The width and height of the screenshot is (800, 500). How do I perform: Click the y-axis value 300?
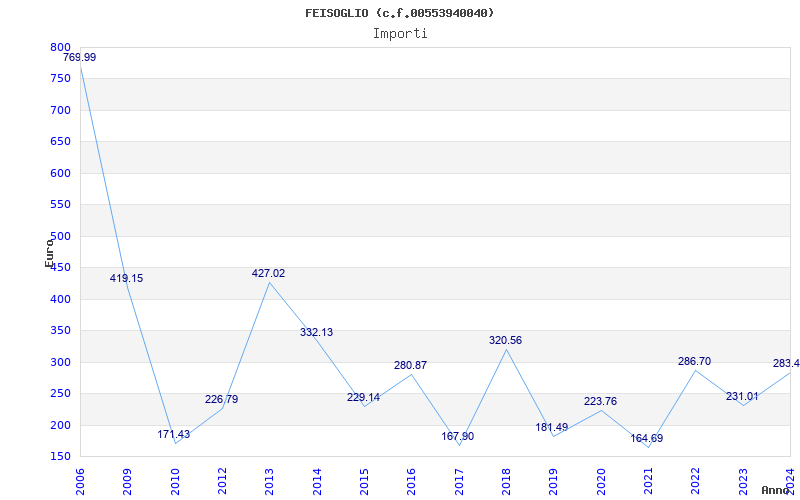pyautogui.click(x=60, y=362)
